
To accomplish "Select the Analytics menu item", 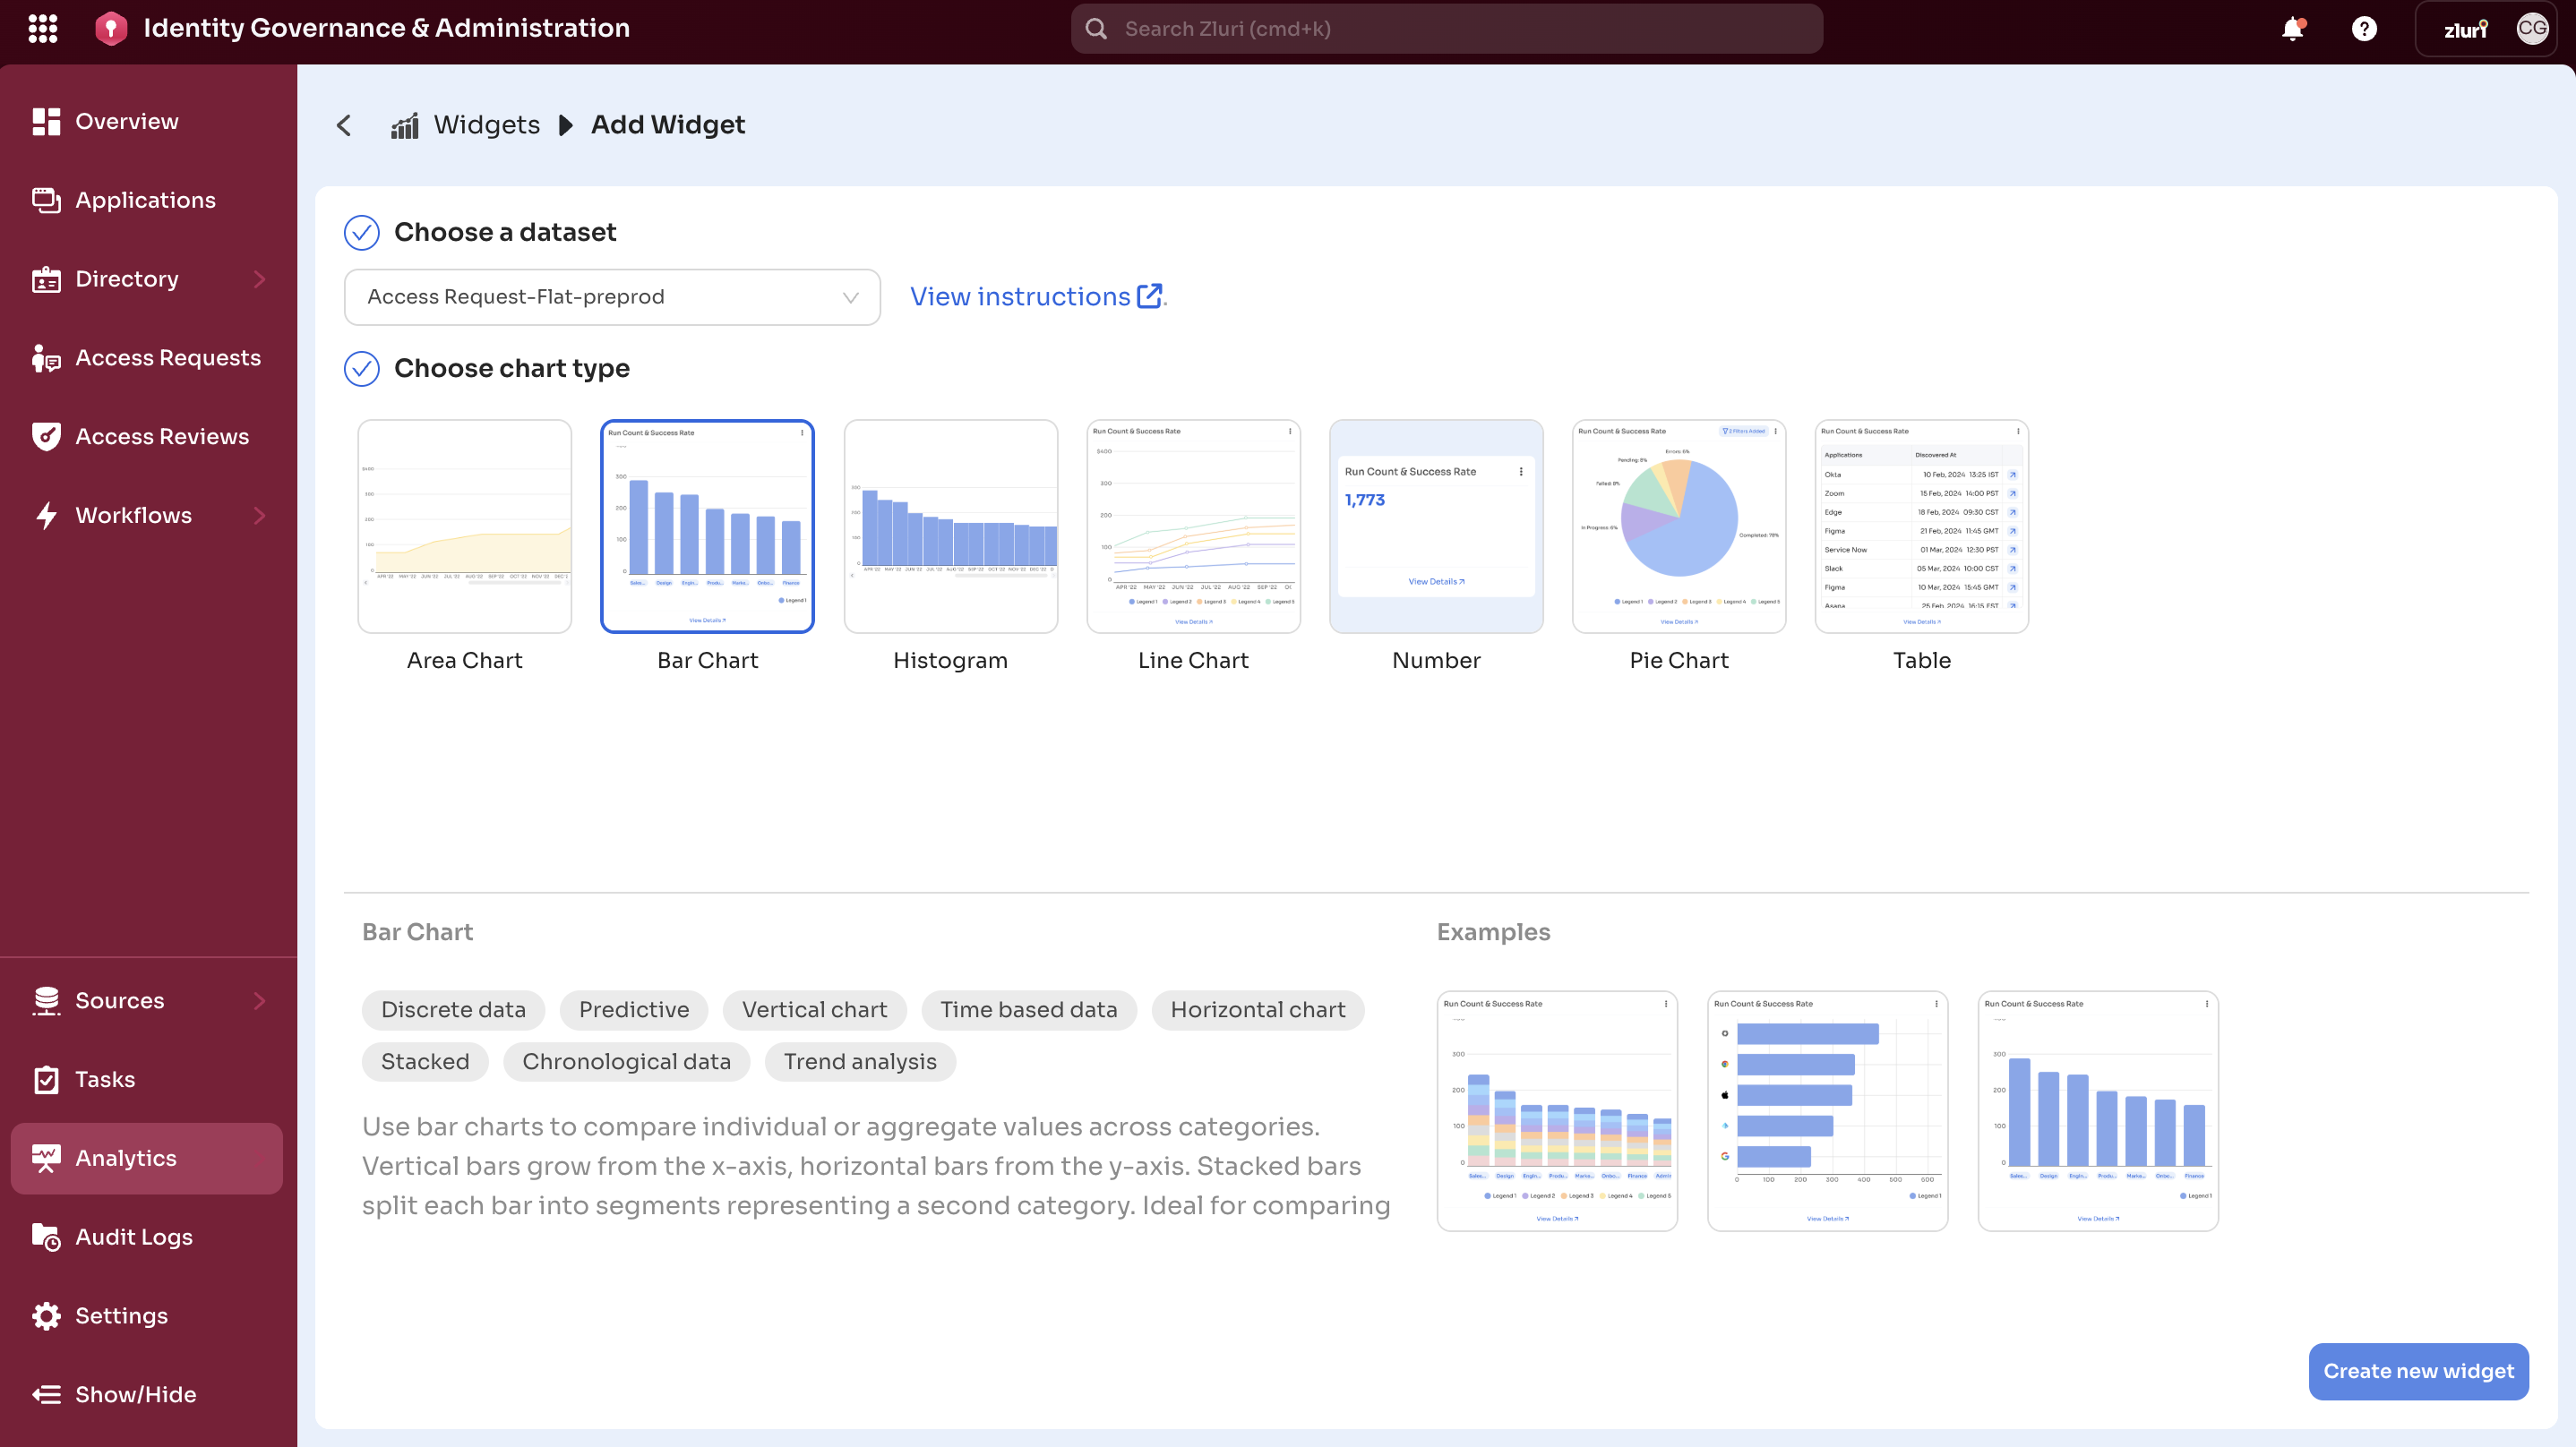I will [x=146, y=1158].
